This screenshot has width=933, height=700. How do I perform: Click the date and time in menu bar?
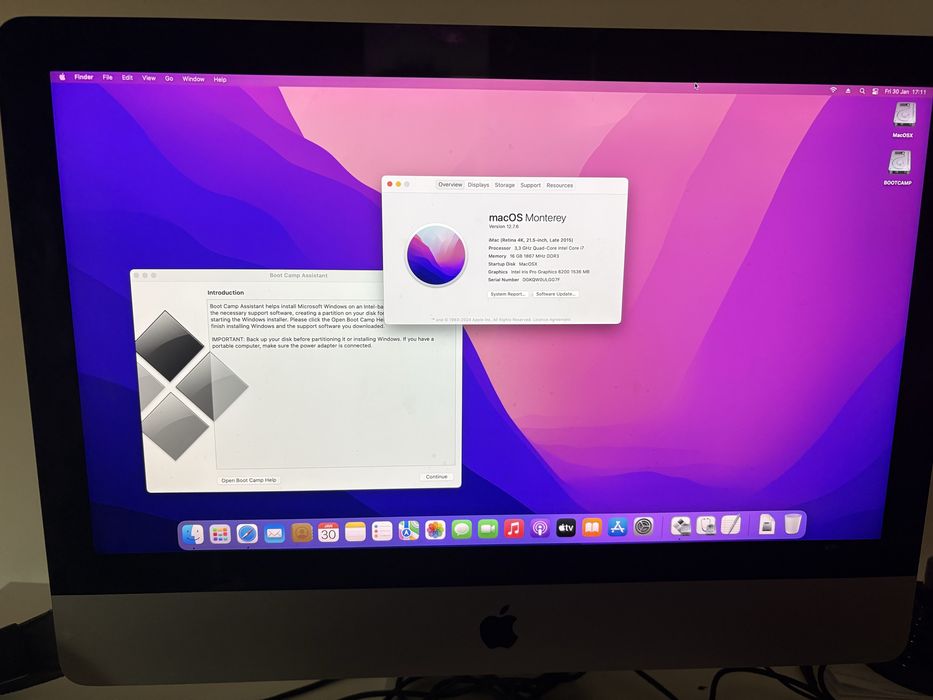906,92
